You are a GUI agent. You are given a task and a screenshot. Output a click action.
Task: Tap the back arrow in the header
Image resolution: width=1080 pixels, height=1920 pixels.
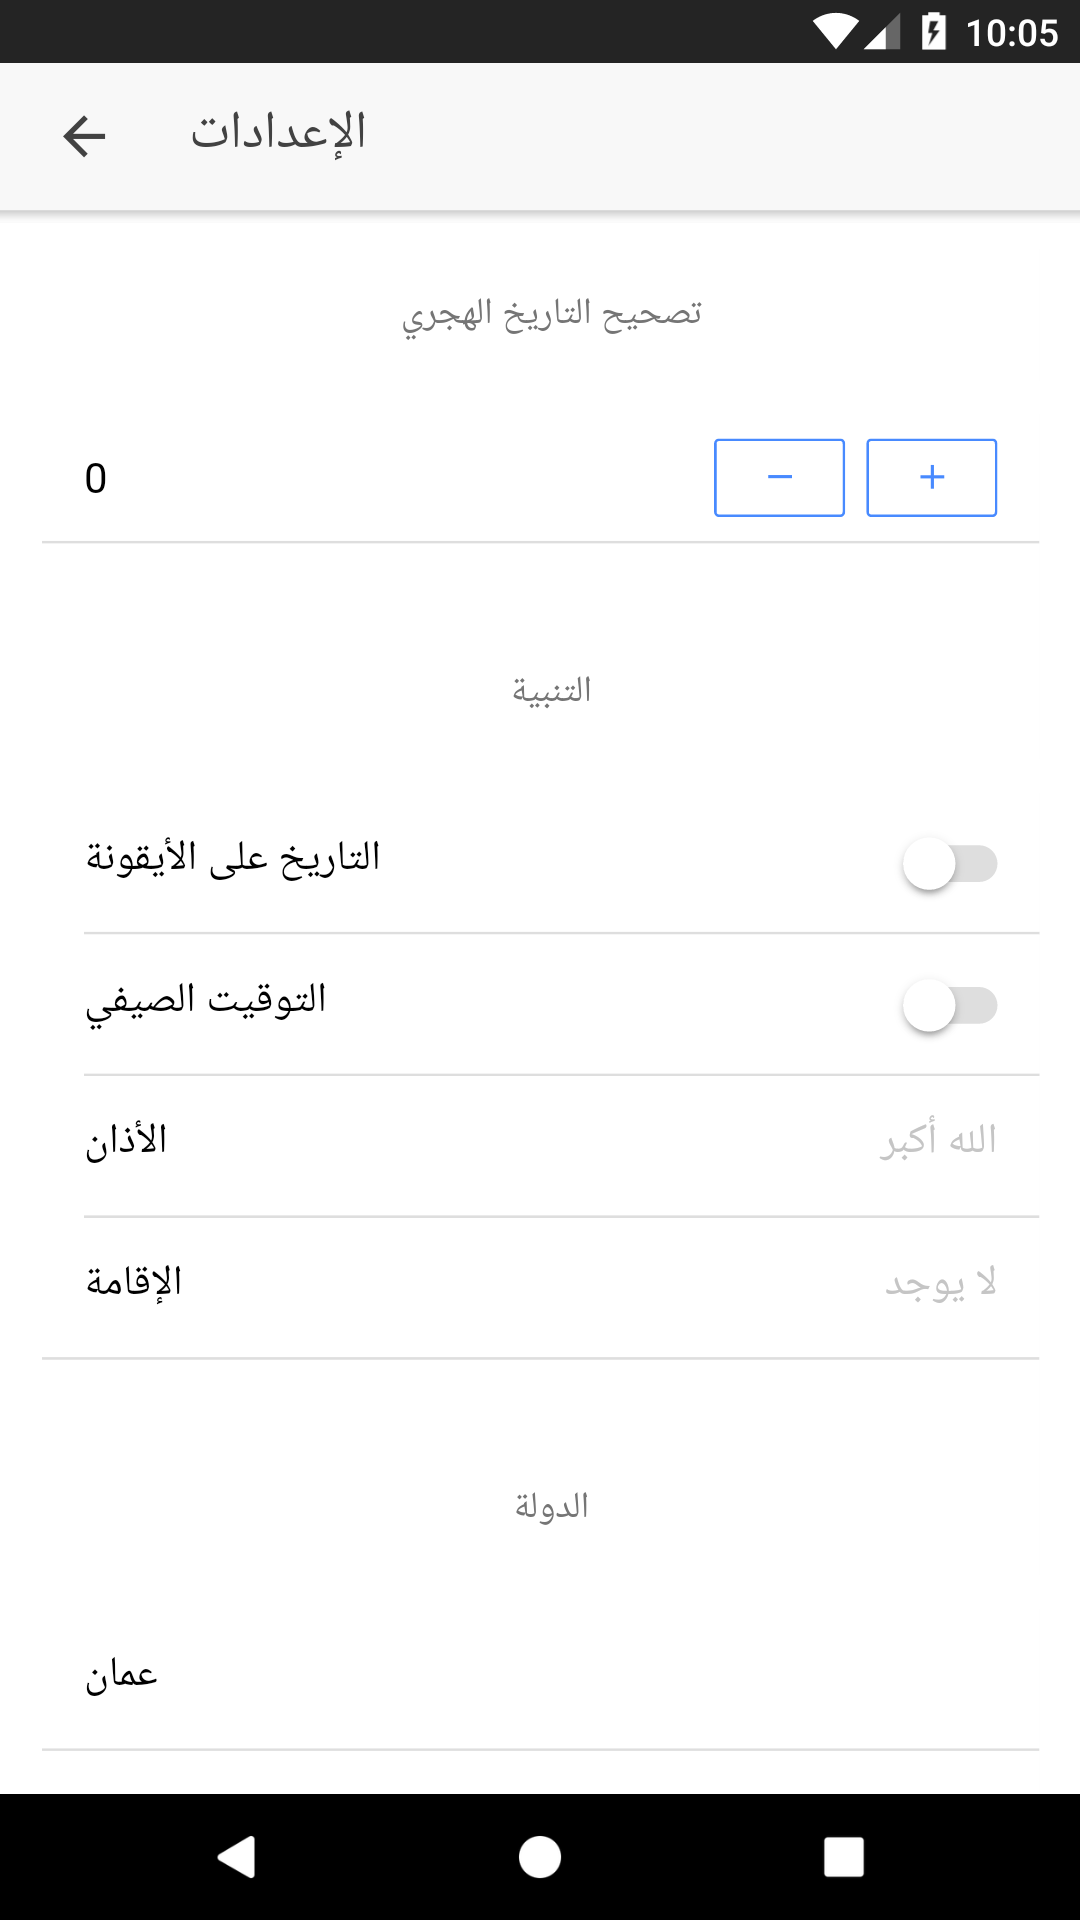pyautogui.click(x=84, y=136)
